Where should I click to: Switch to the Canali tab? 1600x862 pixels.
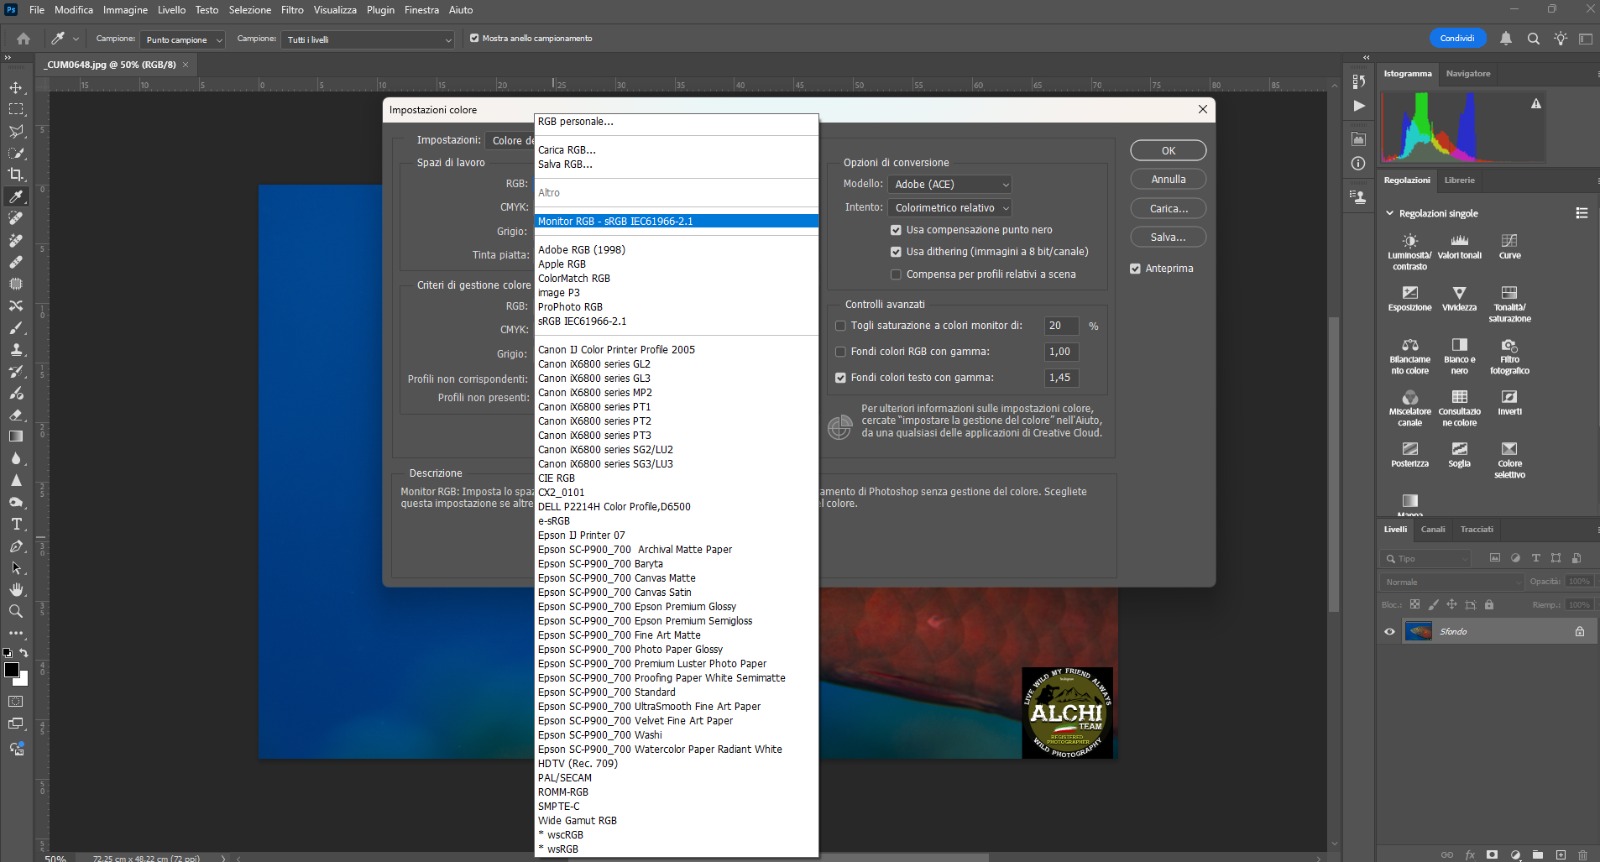point(1433,529)
